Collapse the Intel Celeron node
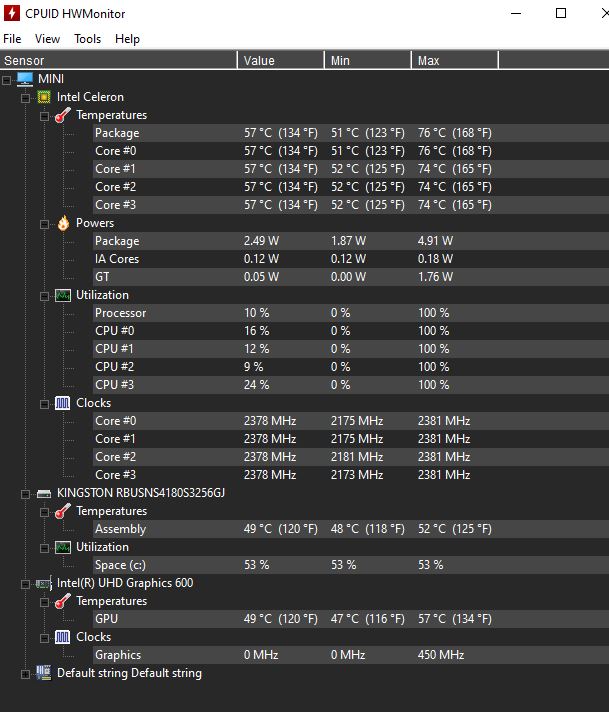 (25, 98)
